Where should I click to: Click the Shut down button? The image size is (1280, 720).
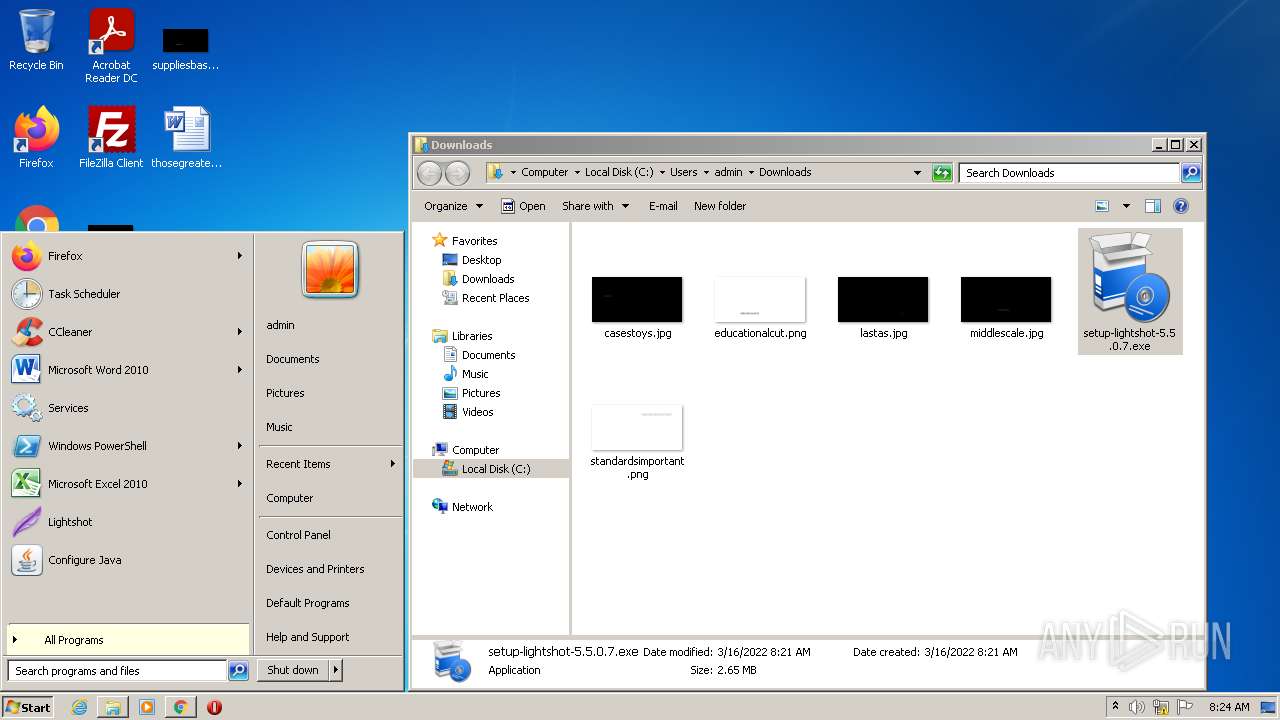click(x=293, y=670)
